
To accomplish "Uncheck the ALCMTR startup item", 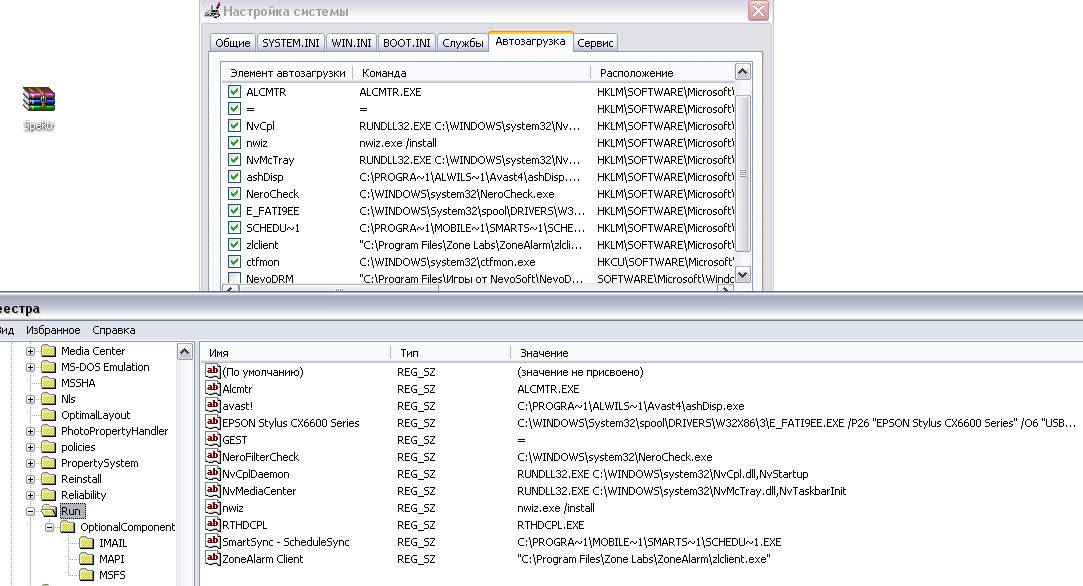I will click(234, 92).
